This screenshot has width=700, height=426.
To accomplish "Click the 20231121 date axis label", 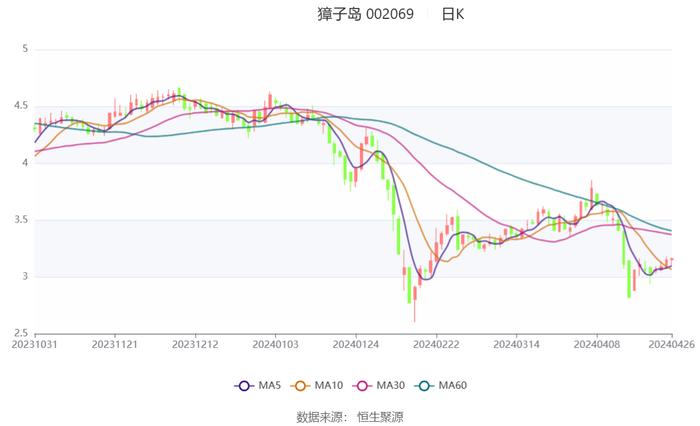I will pyautogui.click(x=115, y=342).
